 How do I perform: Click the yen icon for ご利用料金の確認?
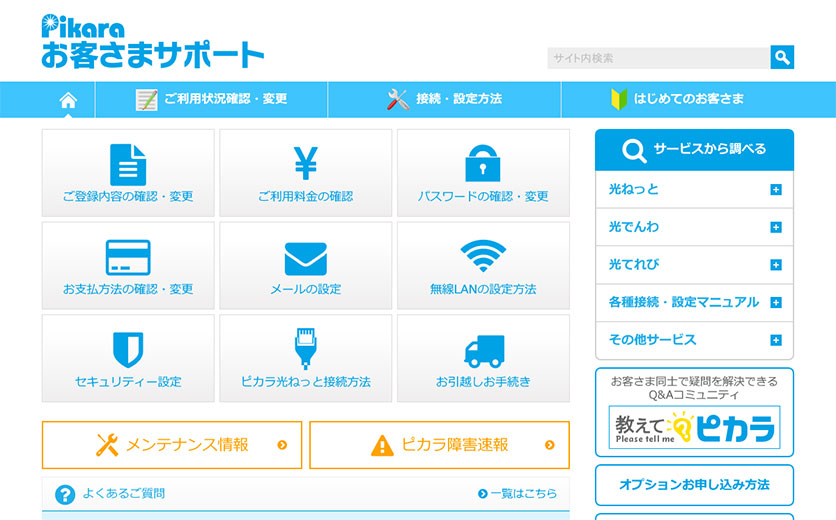click(306, 163)
